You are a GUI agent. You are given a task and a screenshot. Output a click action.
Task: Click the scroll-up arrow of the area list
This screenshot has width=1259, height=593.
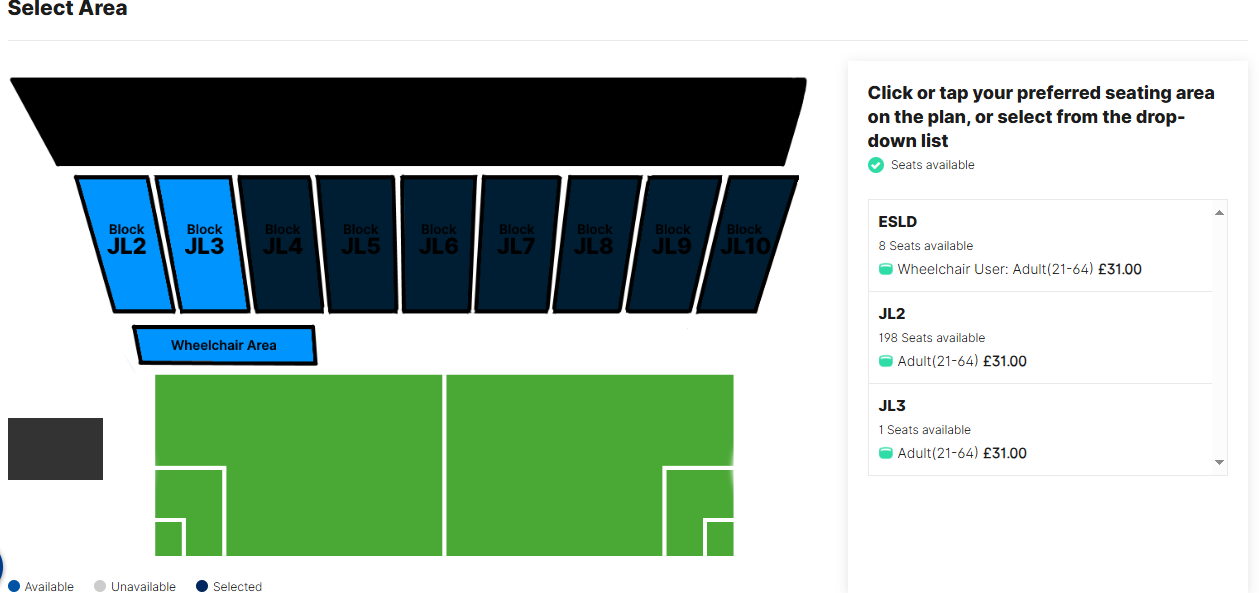click(1219, 212)
